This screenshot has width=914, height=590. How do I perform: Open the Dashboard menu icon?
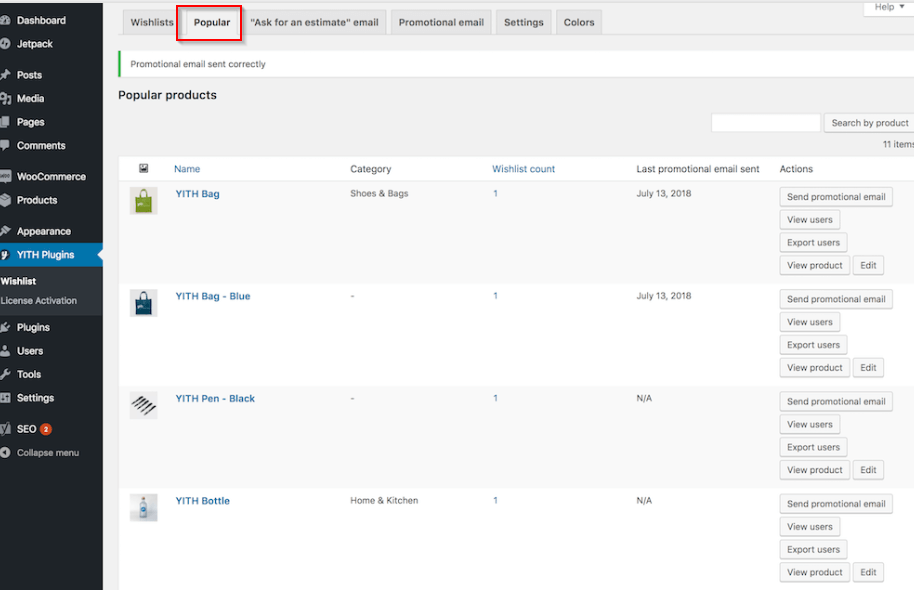[x=5, y=20]
